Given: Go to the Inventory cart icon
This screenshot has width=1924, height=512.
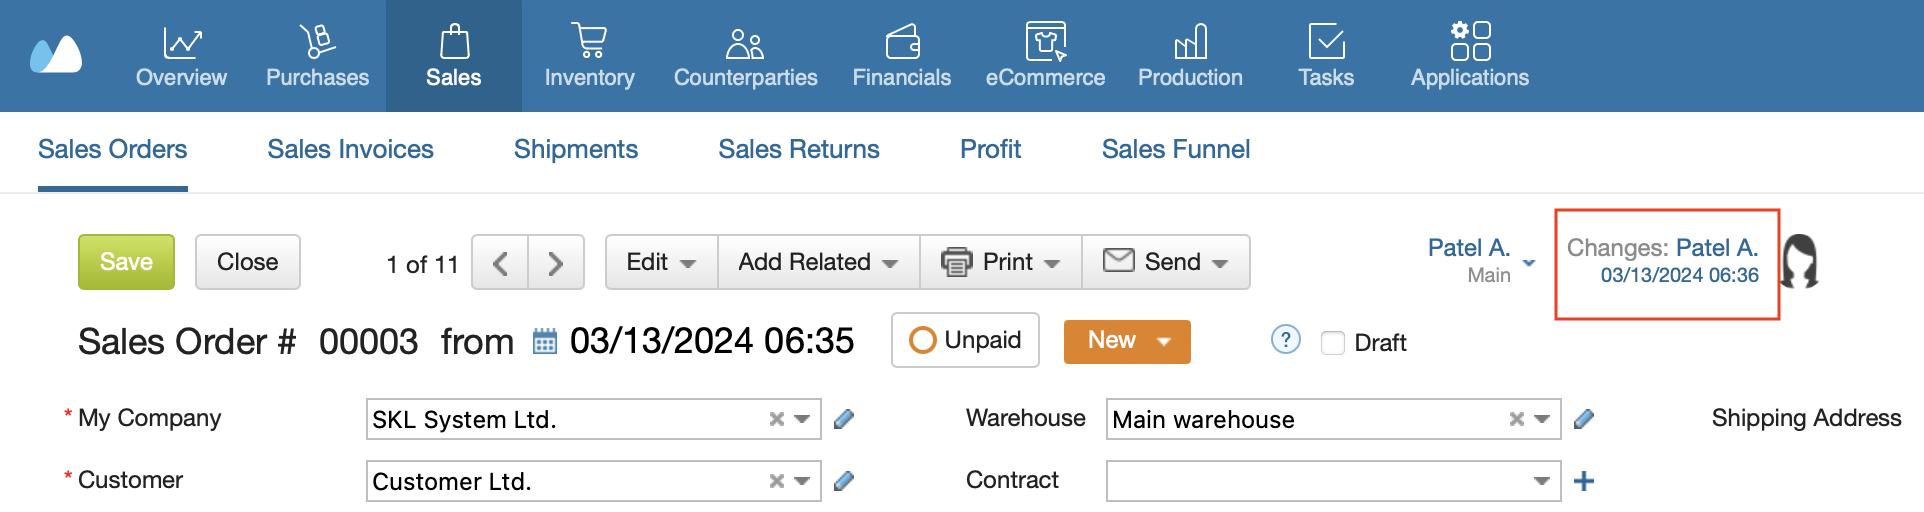Looking at the screenshot, I should pyautogui.click(x=589, y=41).
